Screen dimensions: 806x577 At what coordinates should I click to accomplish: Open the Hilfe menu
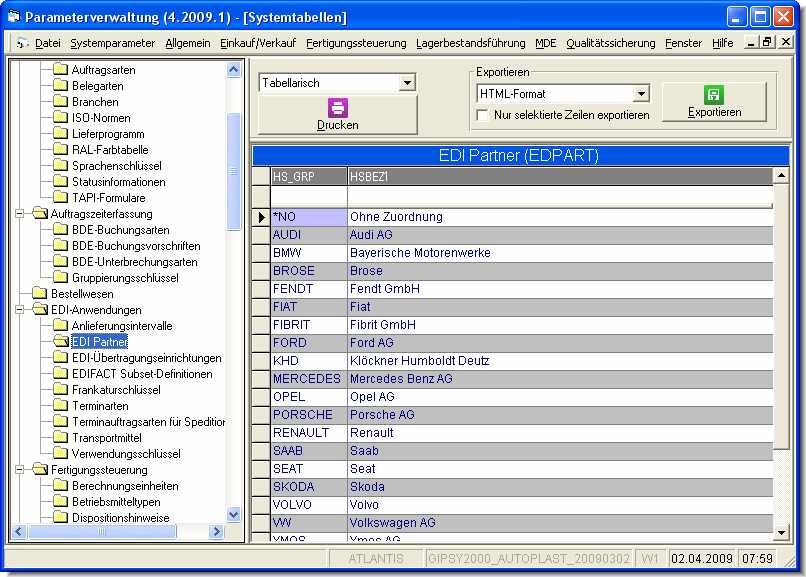coord(722,43)
